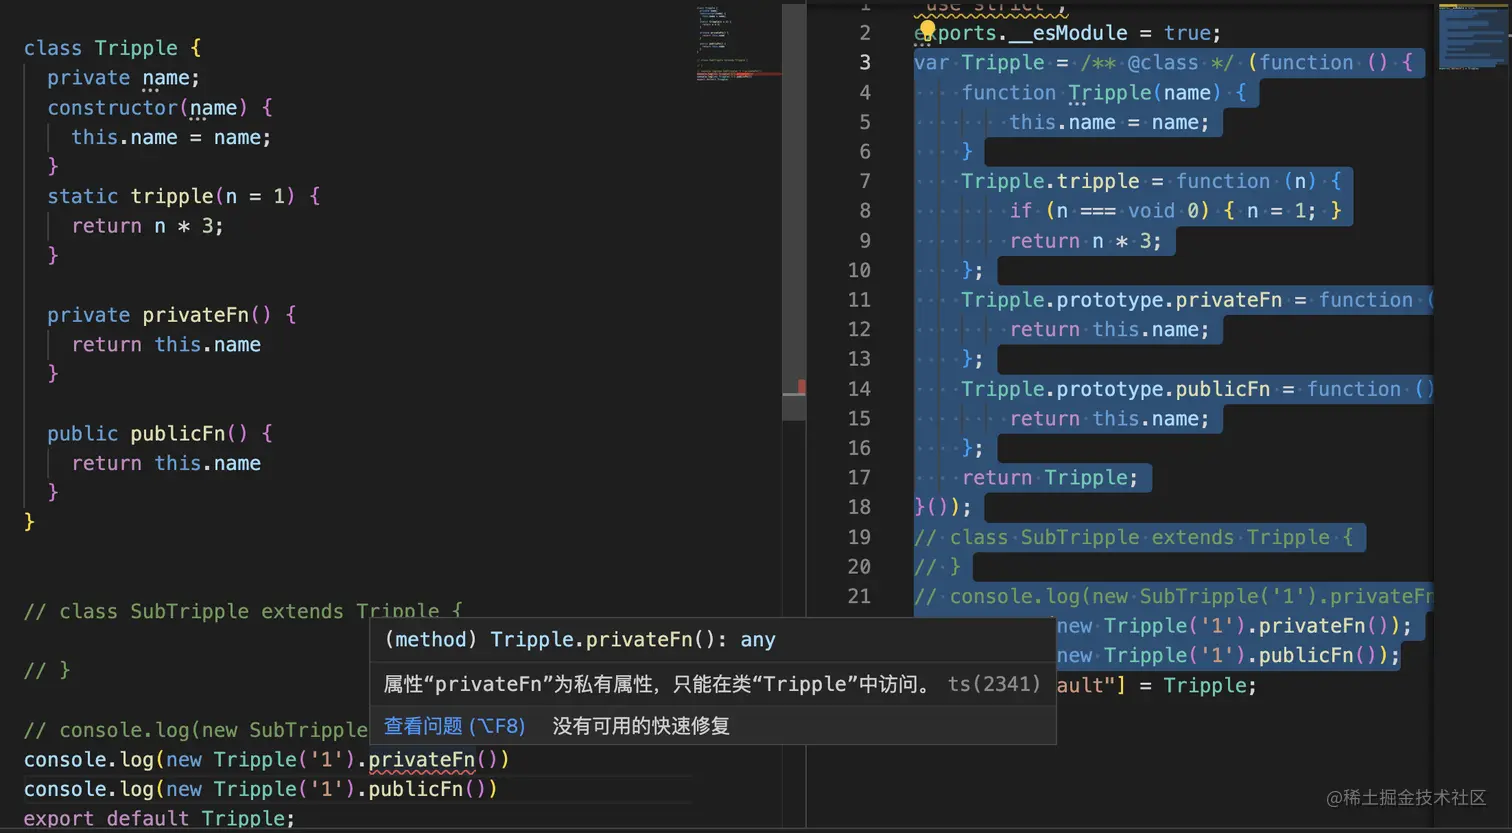1512x833 pixels.
Task: Click "Tripple.prototype.privateFn = function" on line 11
Action: [1187, 300]
